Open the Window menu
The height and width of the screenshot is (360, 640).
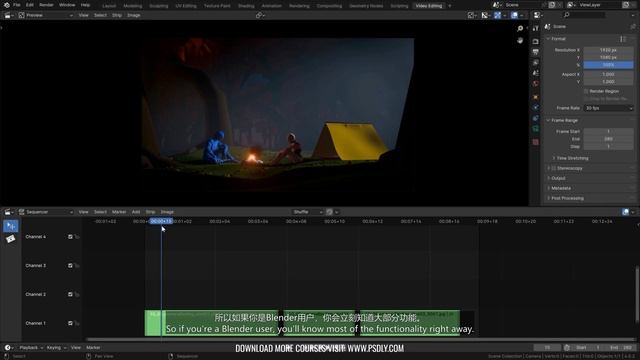pos(67,5)
